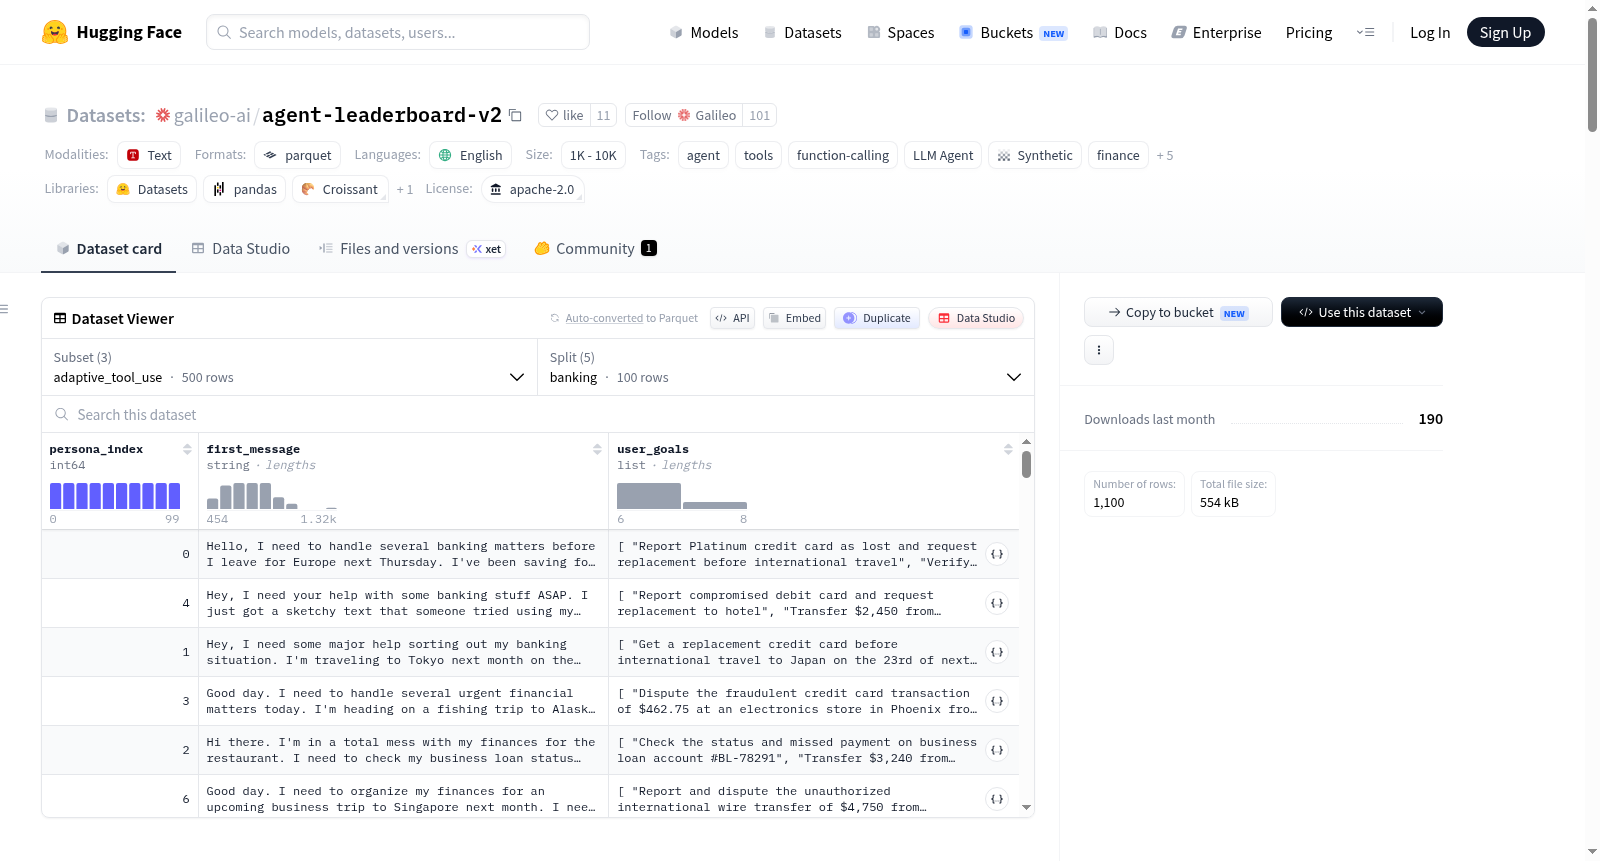Open Spaces in the top navigation

point(900,32)
